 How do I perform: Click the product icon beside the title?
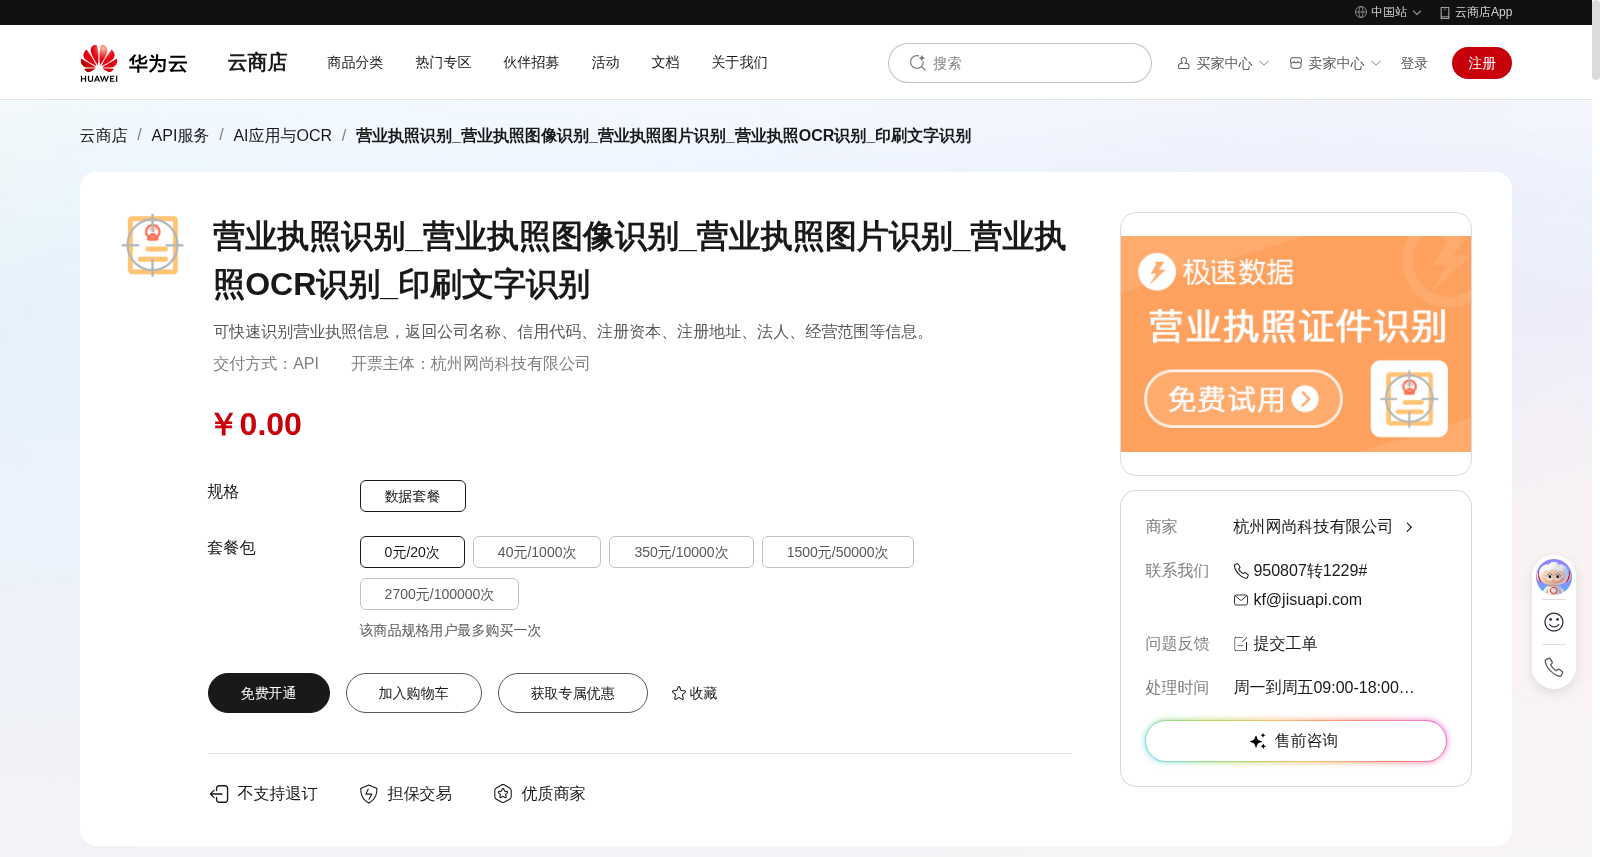click(x=152, y=245)
